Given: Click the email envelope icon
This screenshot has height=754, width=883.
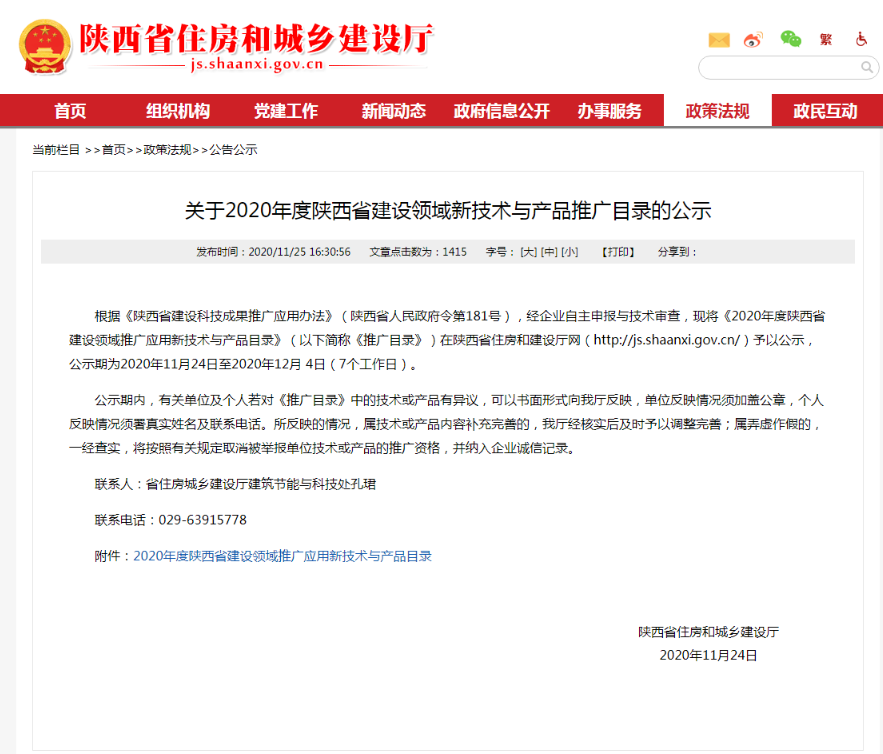Looking at the screenshot, I should point(719,39).
